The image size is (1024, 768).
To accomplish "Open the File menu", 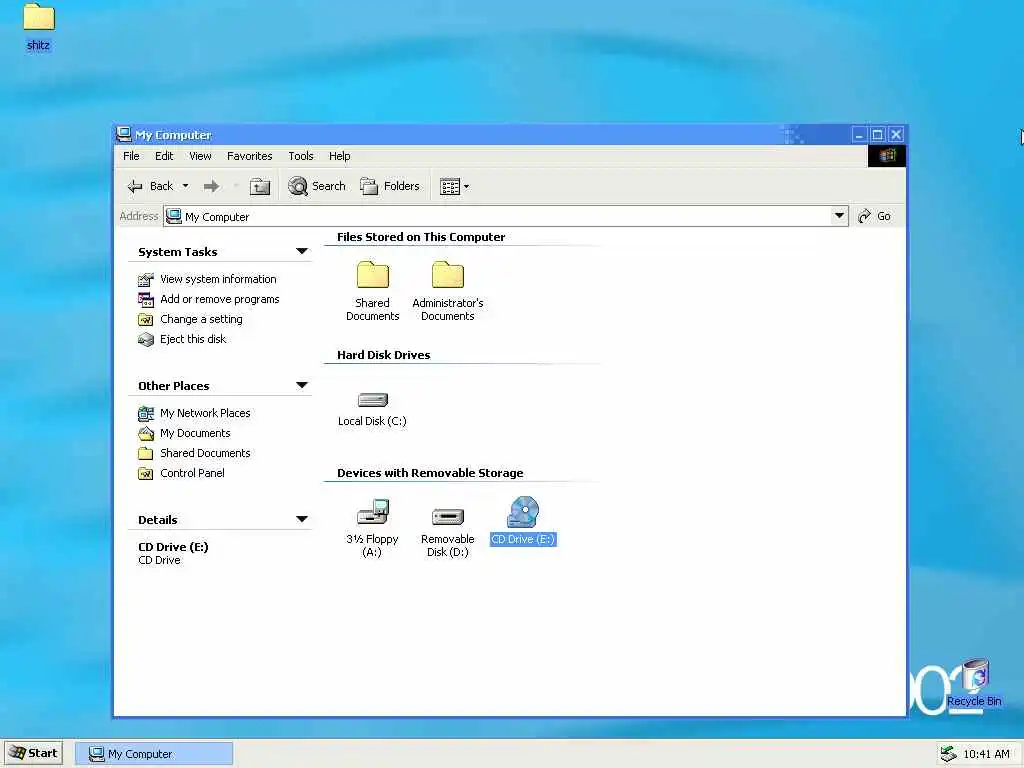I will click(x=131, y=156).
